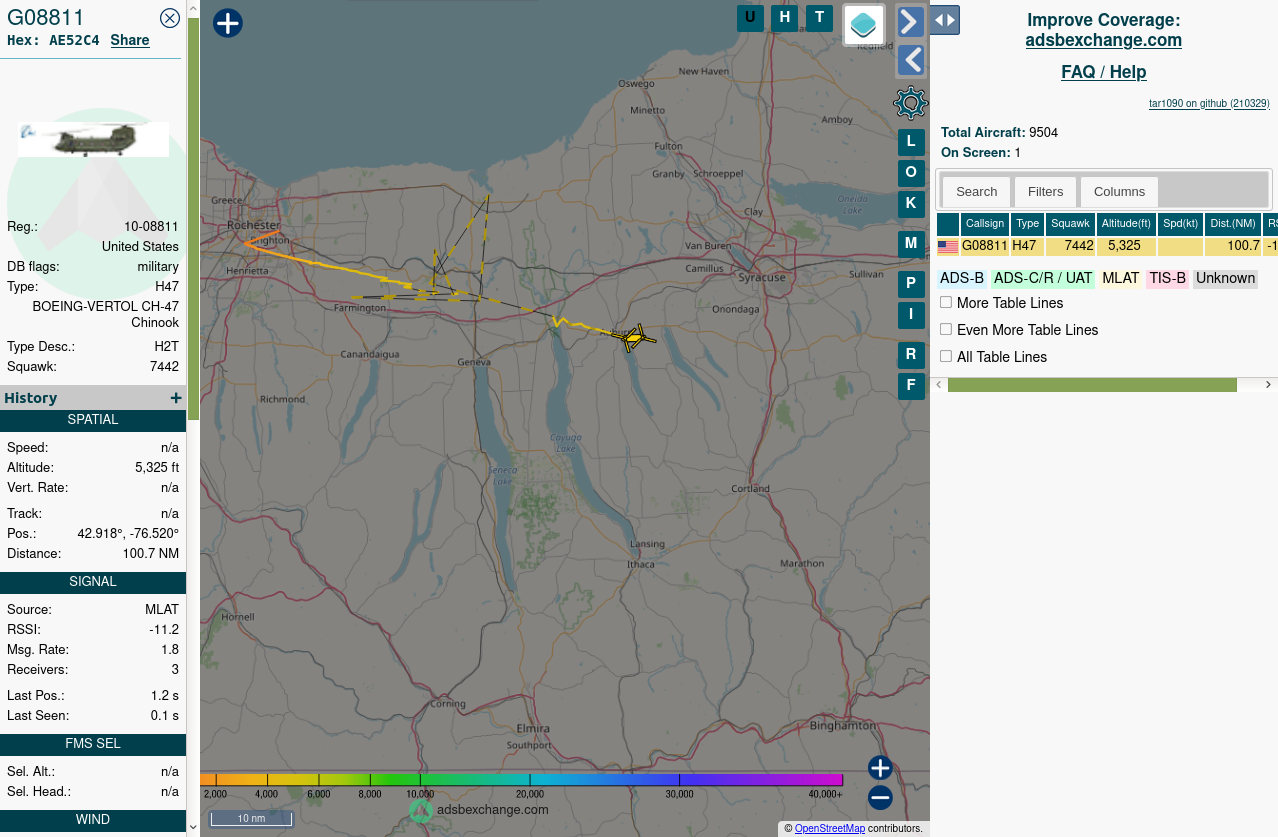Open the FAQ / Help link
The height and width of the screenshot is (837, 1278).
1104,72
